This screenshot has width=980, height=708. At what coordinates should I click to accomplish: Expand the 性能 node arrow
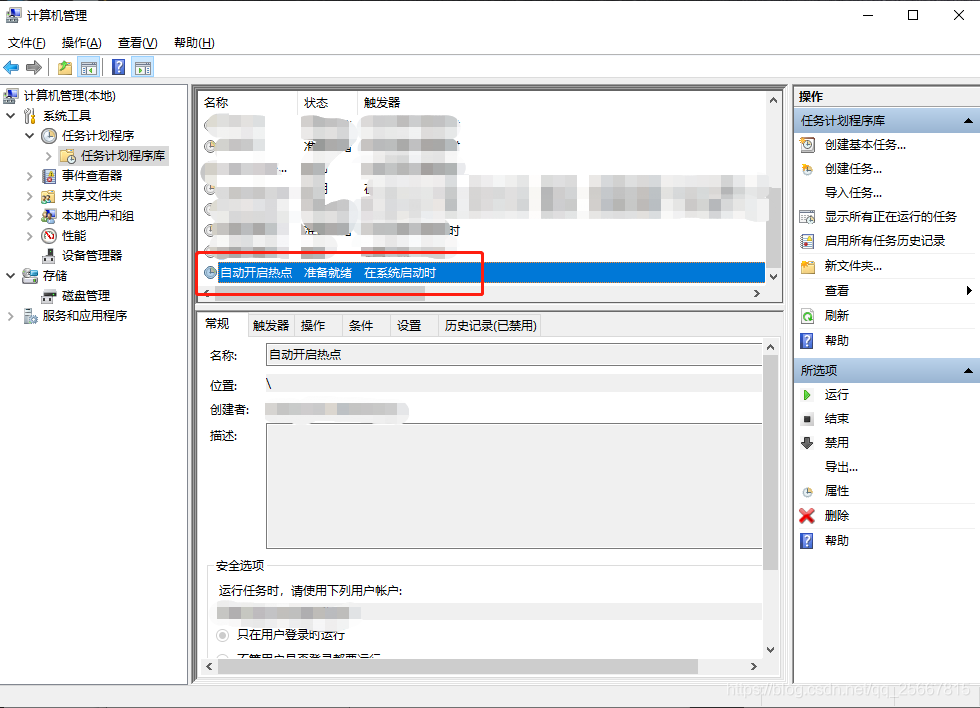click(29, 236)
